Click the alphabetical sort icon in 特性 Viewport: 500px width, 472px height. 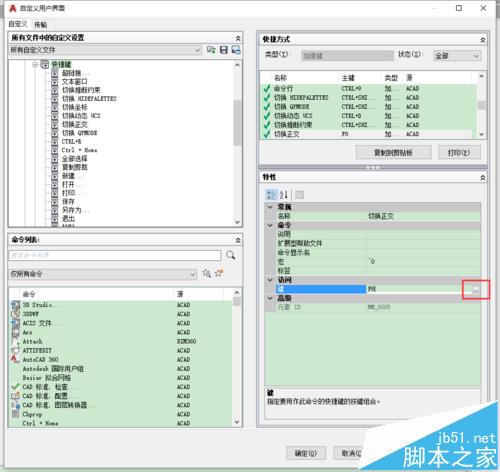click(x=283, y=195)
